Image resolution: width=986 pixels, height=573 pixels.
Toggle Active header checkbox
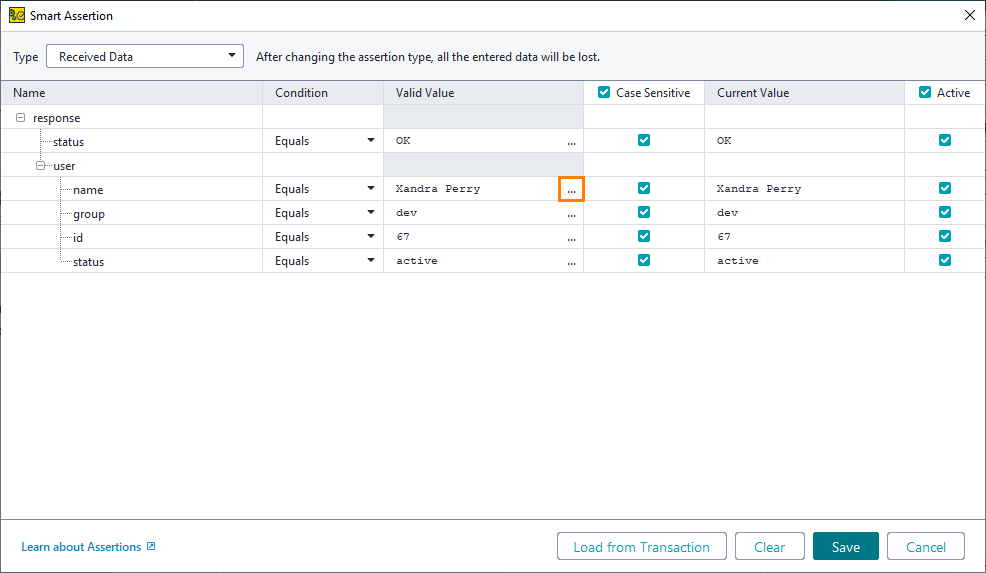(x=924, y=92)
